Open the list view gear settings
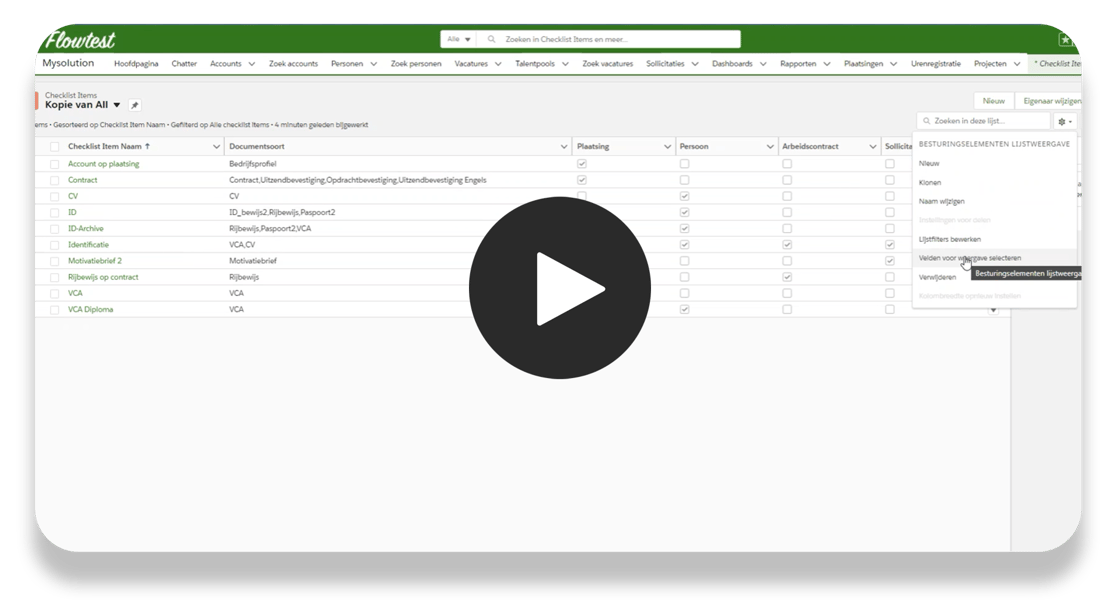 click(1065, 121)
